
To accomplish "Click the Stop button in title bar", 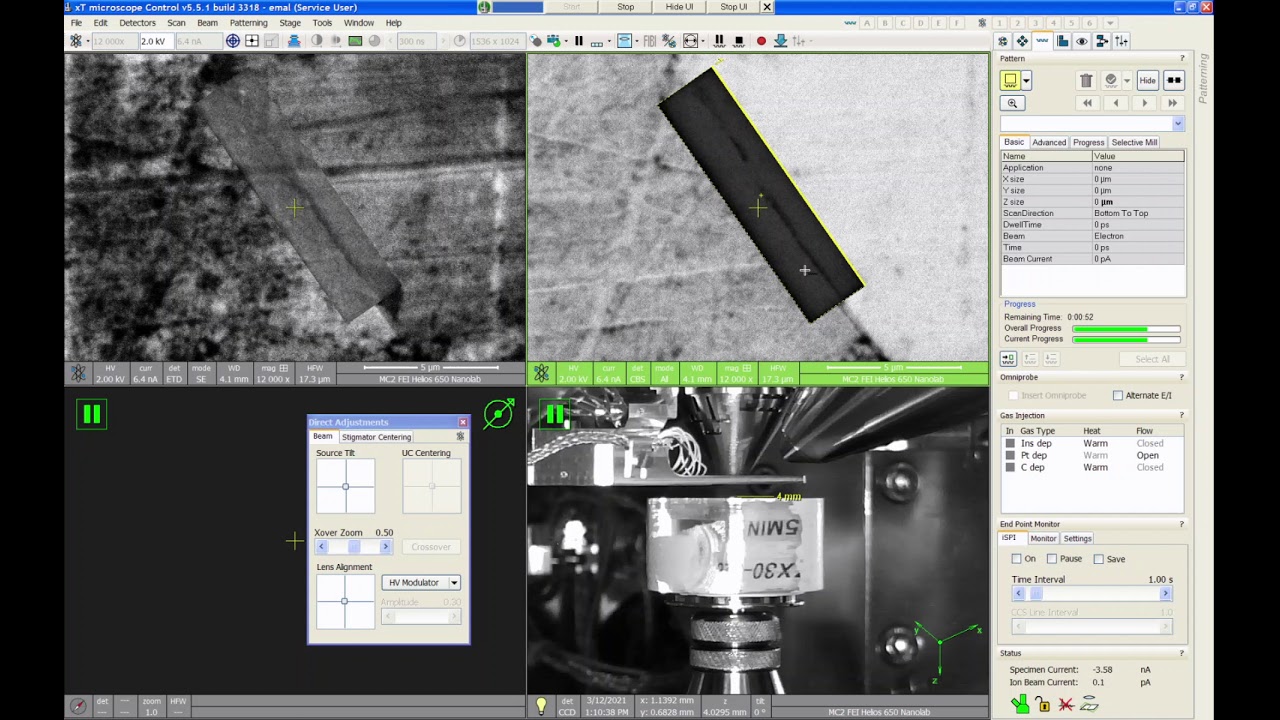I will point(625,7).
